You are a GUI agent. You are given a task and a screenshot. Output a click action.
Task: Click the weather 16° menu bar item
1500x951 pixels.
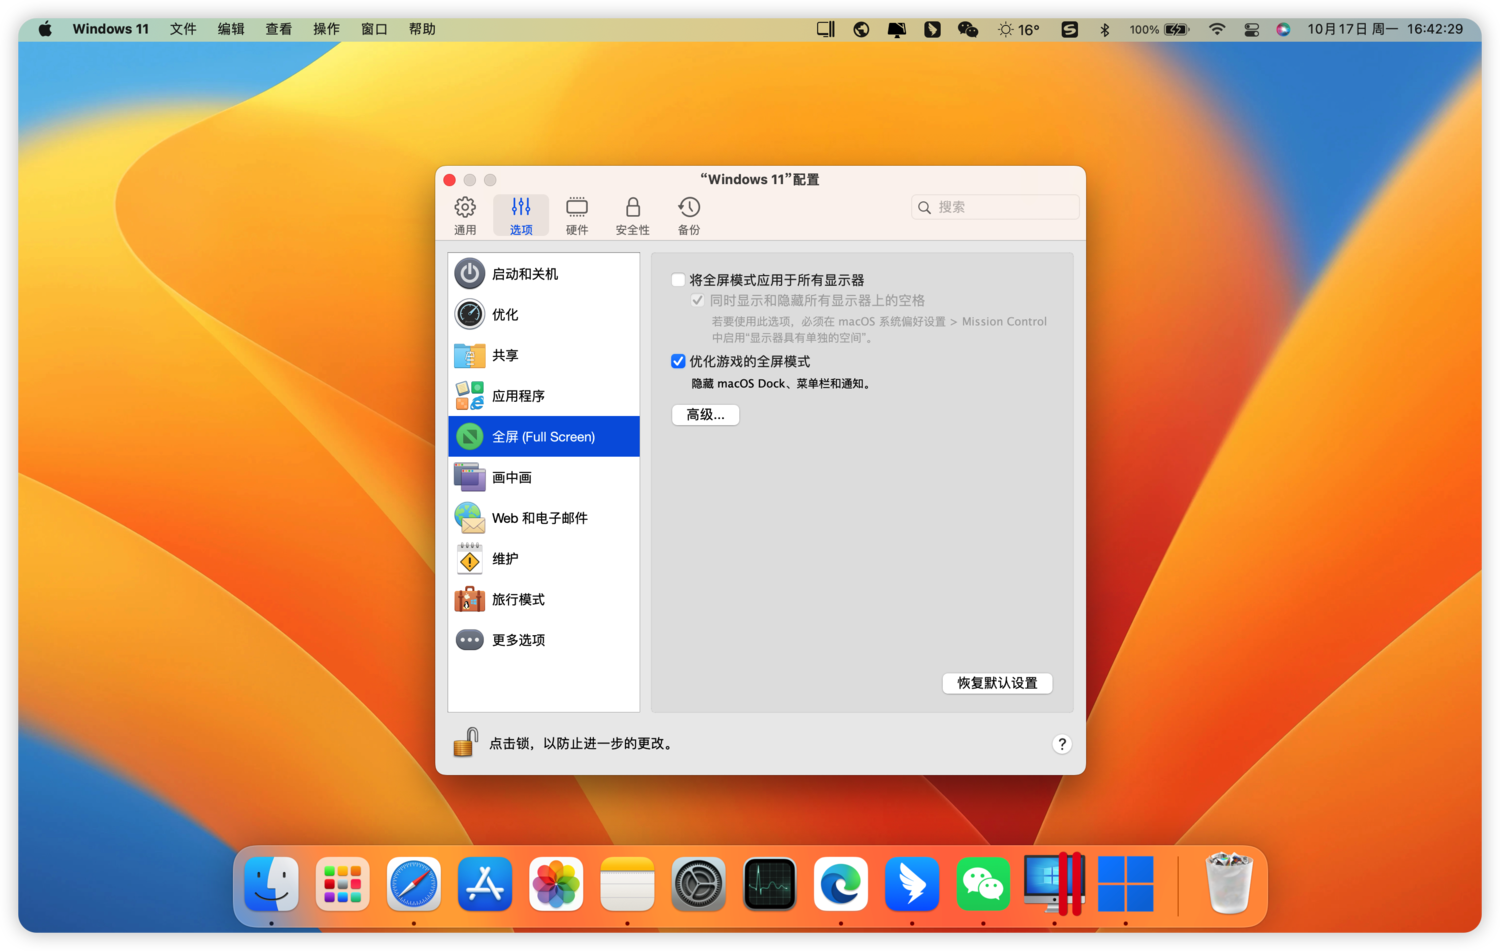1019,29
